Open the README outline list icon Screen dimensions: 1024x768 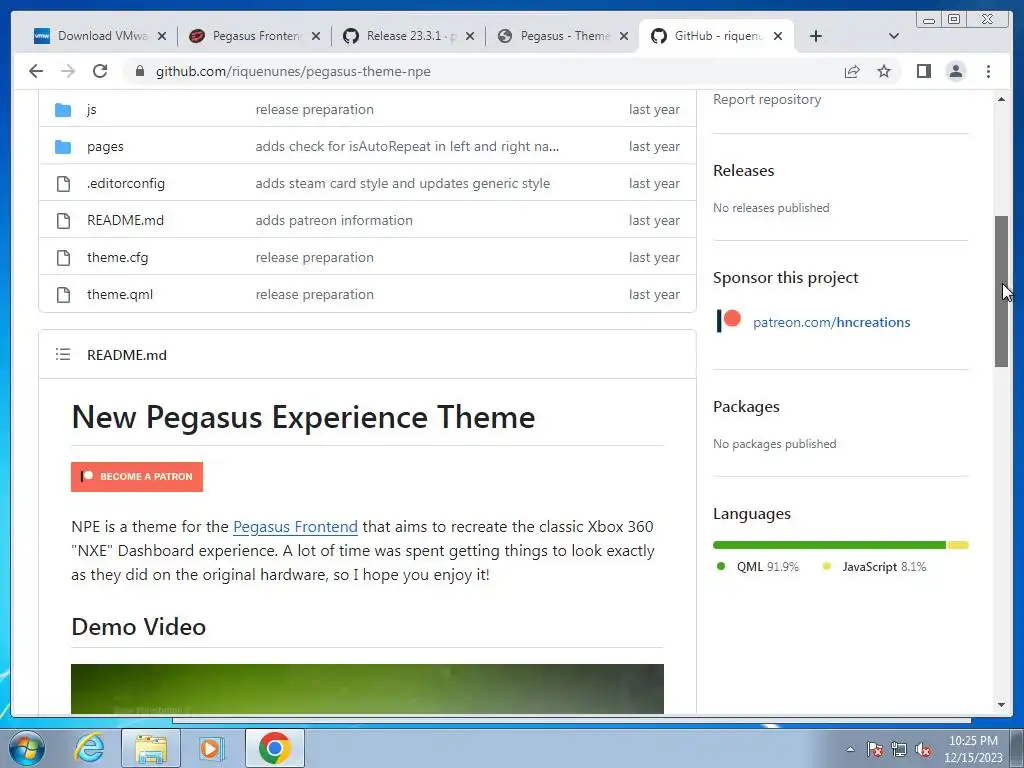click(63, 355)
